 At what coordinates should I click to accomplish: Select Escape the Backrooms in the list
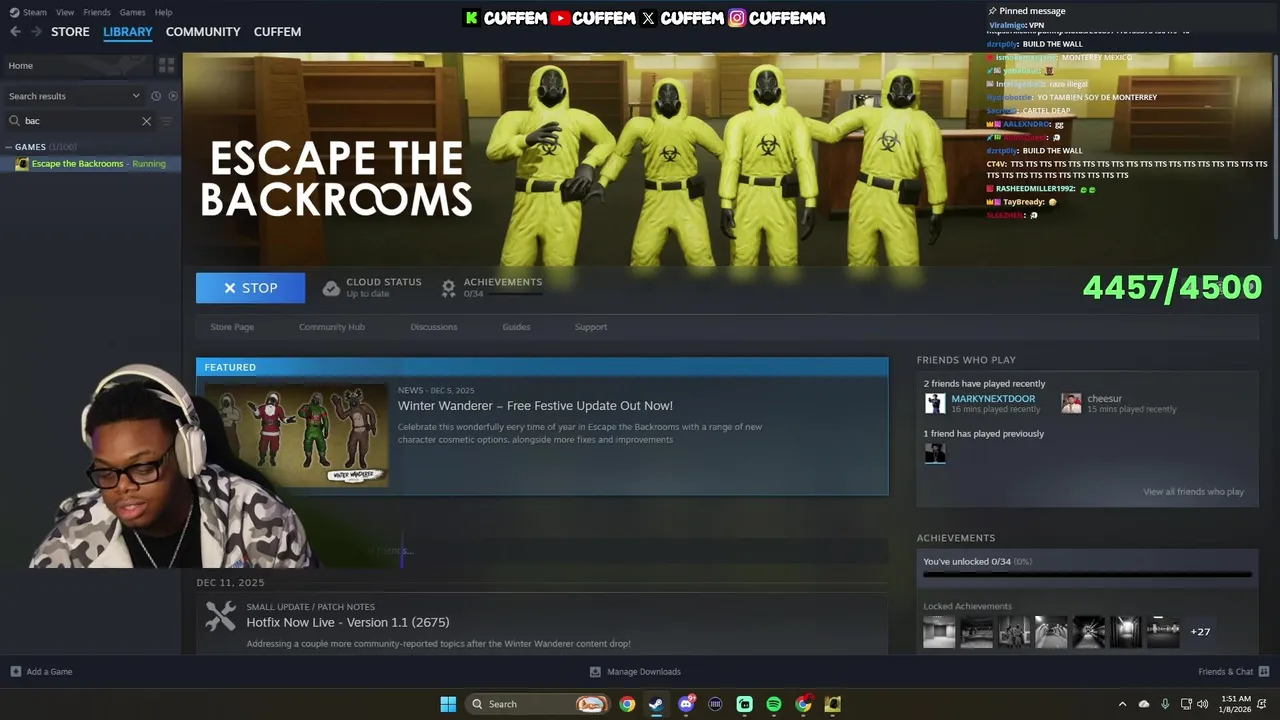coord(91,164)
